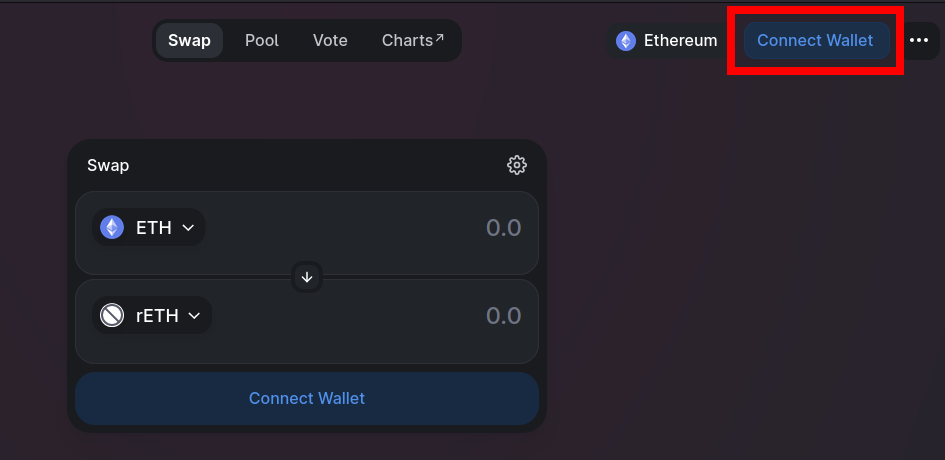Select the ETH token name label
Viewport: 945px width, 460px height.
[x=154, y=228]
